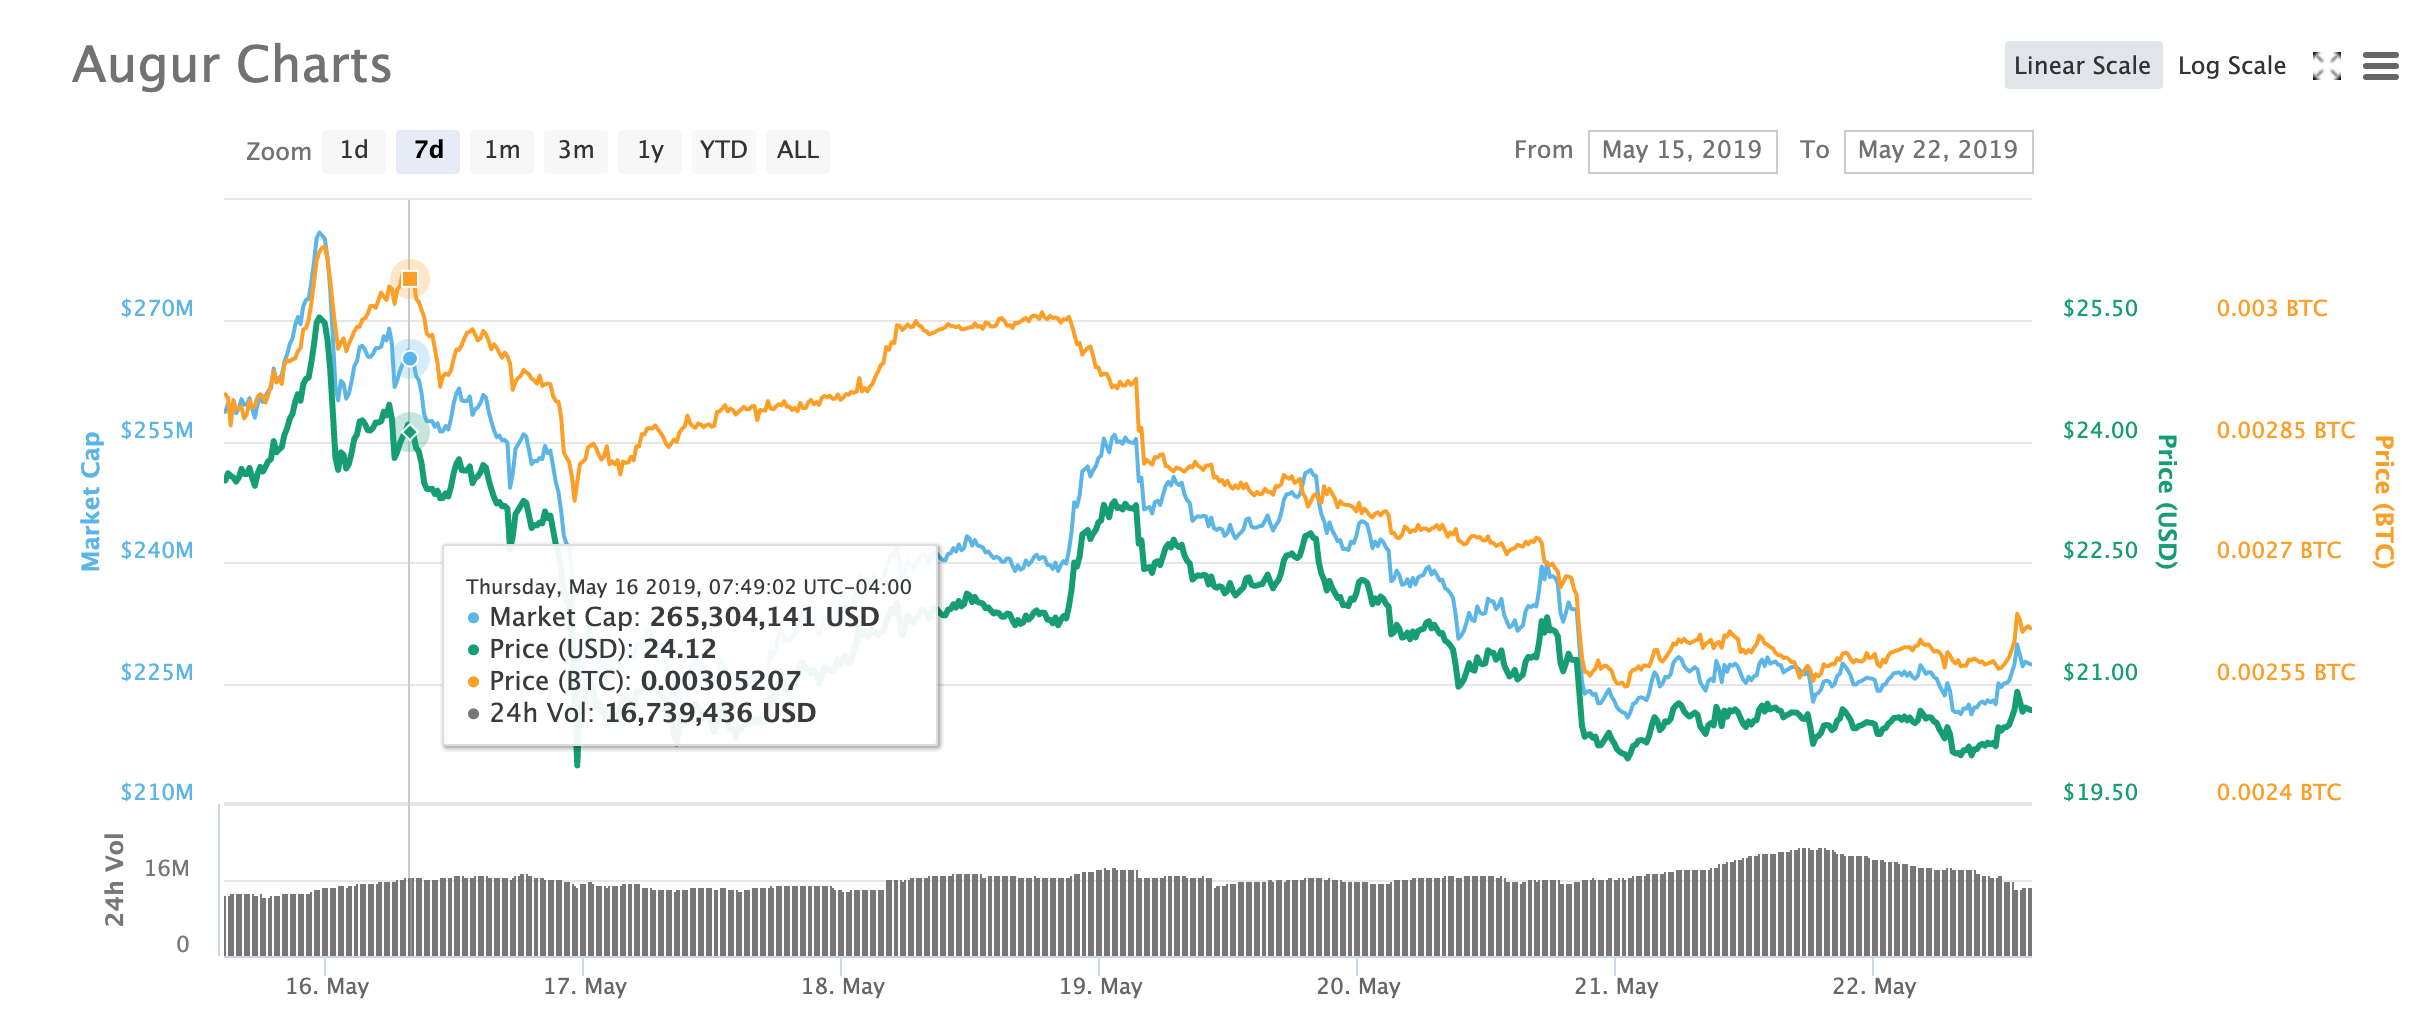Set zoom to 3m
The width and height of the screenshot is (2412, 1034).
576,151
